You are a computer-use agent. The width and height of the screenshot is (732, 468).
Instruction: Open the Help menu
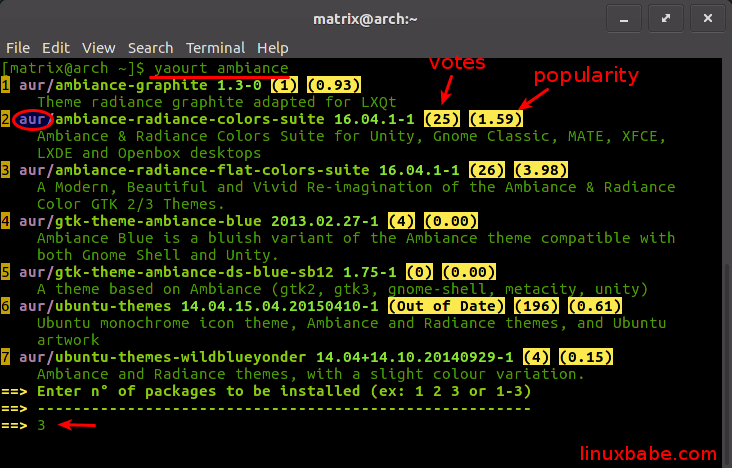[272, 47]
